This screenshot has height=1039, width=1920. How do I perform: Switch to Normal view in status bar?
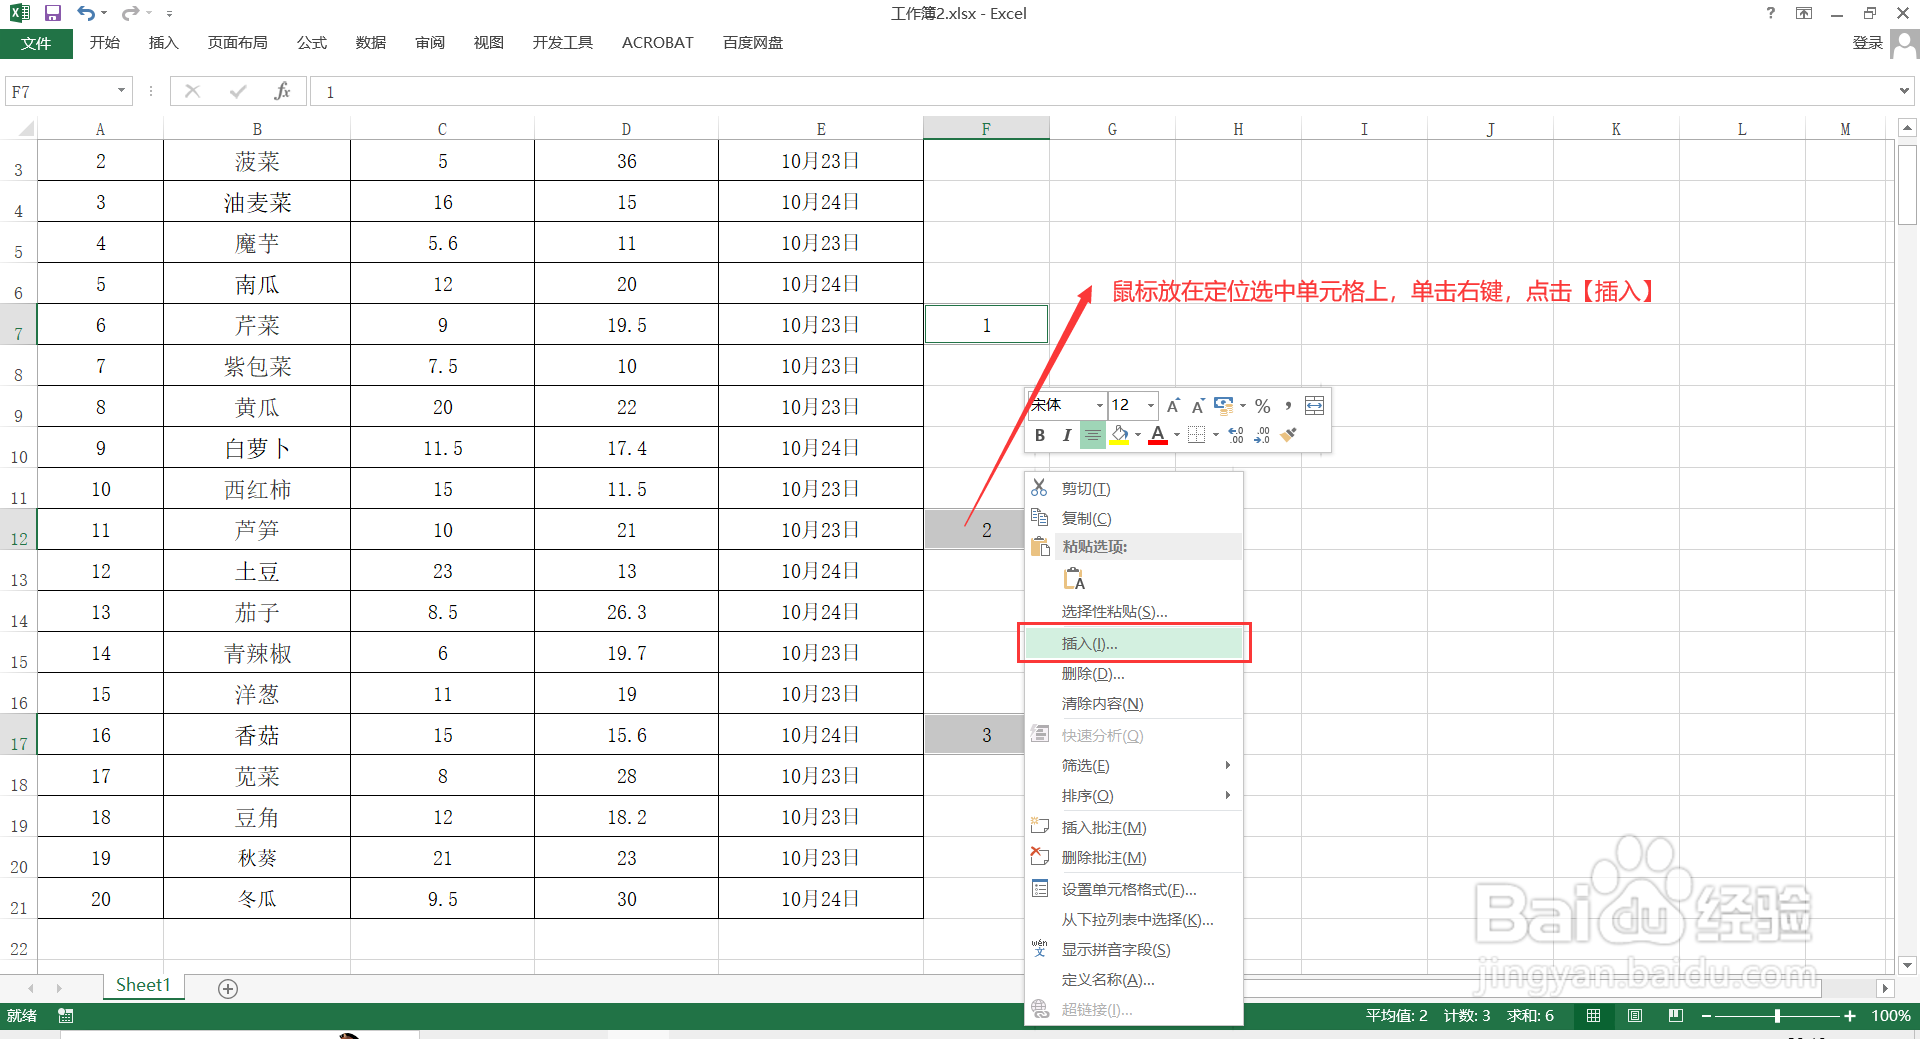tap(1594, 1016)
